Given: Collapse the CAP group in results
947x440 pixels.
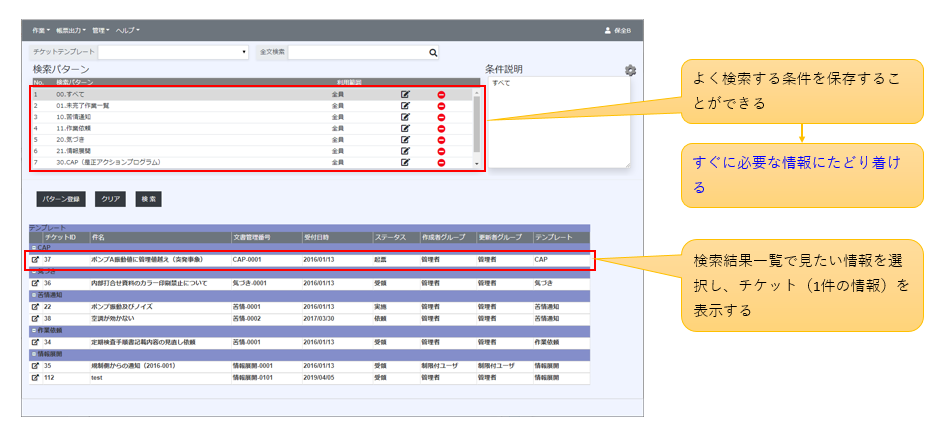Looking at the screenshot, I should (33, 247).
